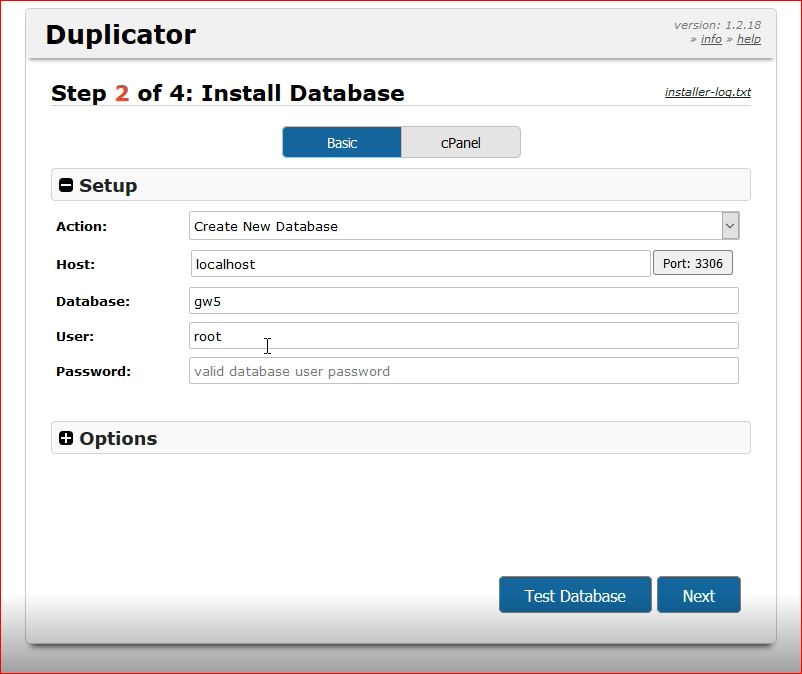Click the 'Step 2 of 4: Install Database' heading
This screenshot has height=674, width=802.
[228, 93]
